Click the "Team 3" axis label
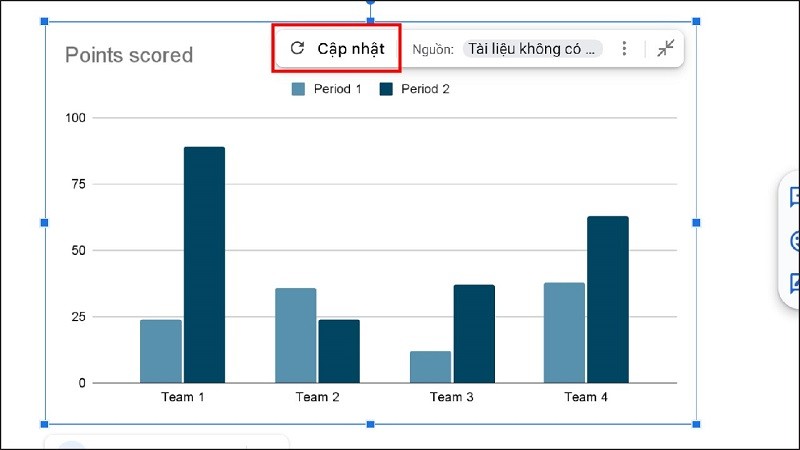Viewport: 800px width, 450px height. 452,397
